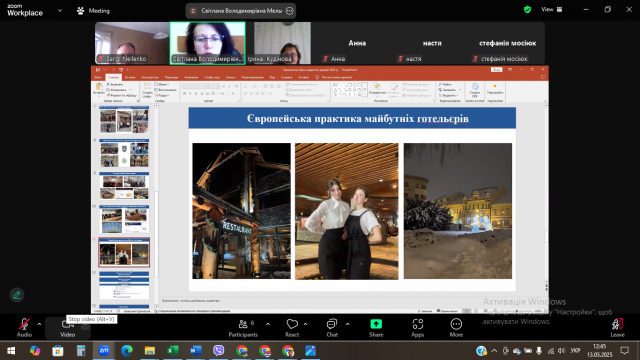Open the Zoom Workplace dropdown chevron
640x360 pixels.
click(x=60, y=11)
